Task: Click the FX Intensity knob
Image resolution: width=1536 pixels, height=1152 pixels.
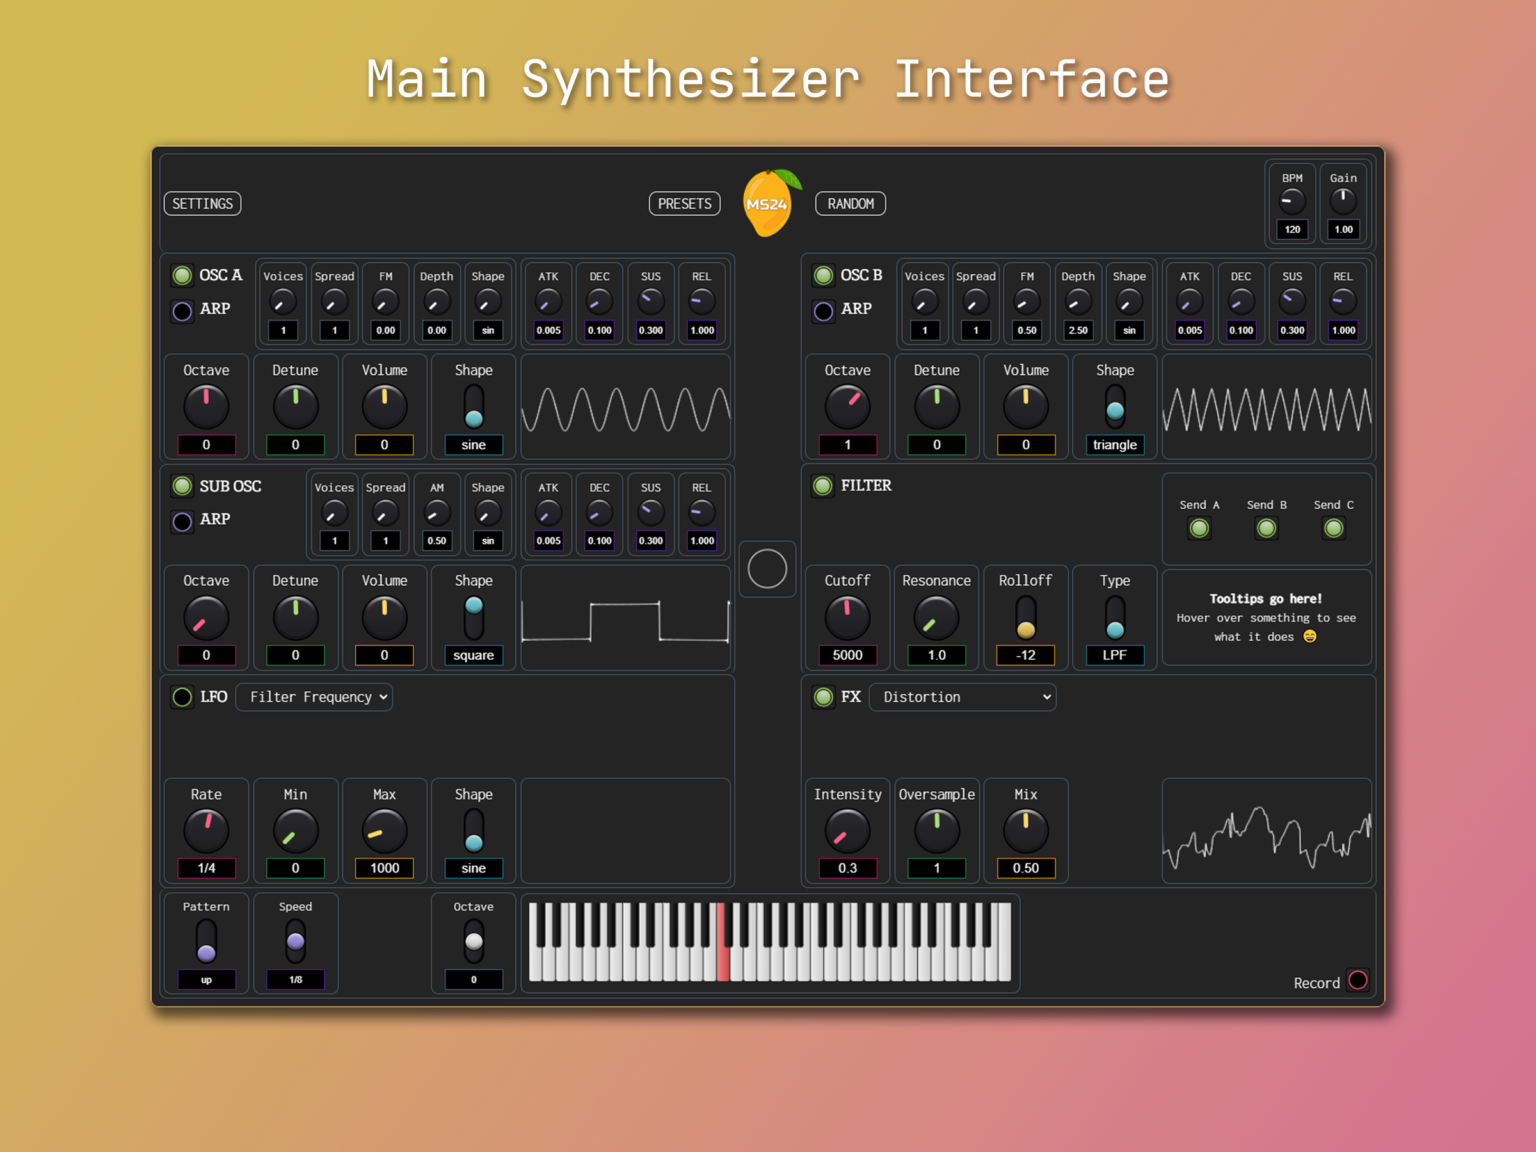Action: pyautogui.click(x=847, y=831)
